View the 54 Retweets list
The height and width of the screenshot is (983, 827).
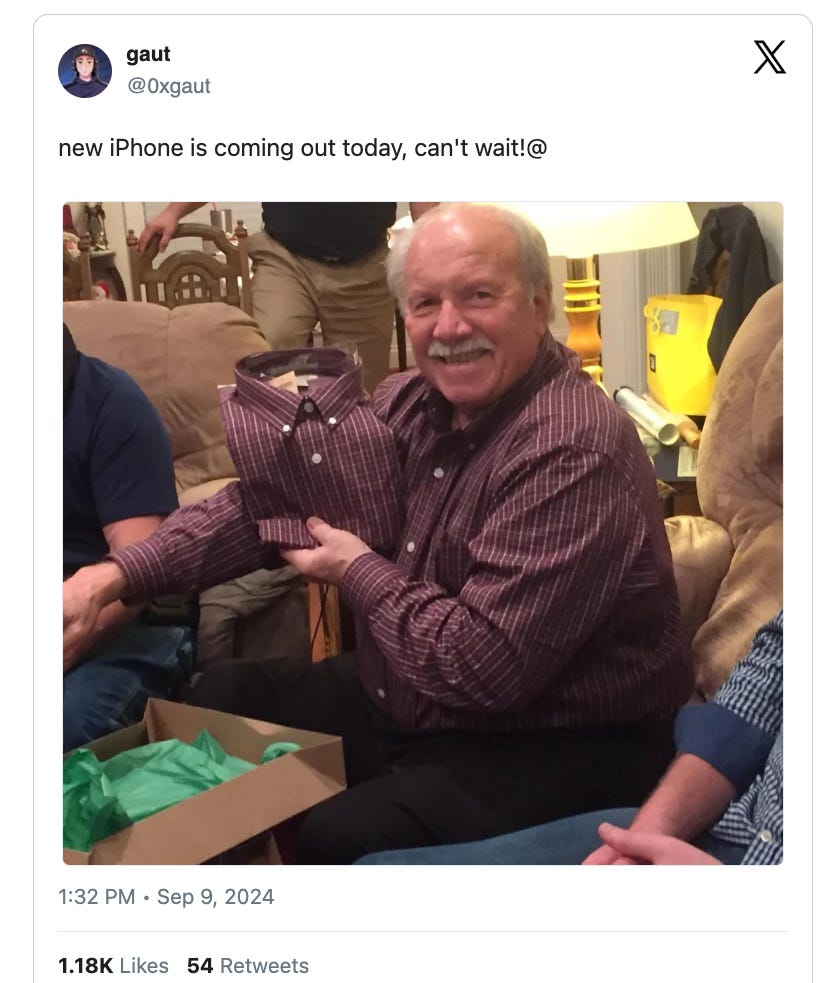click(248, 965)
